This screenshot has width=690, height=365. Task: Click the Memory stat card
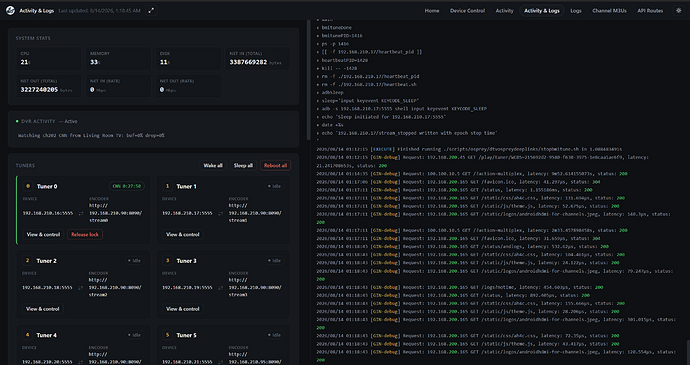pos(118,59)
